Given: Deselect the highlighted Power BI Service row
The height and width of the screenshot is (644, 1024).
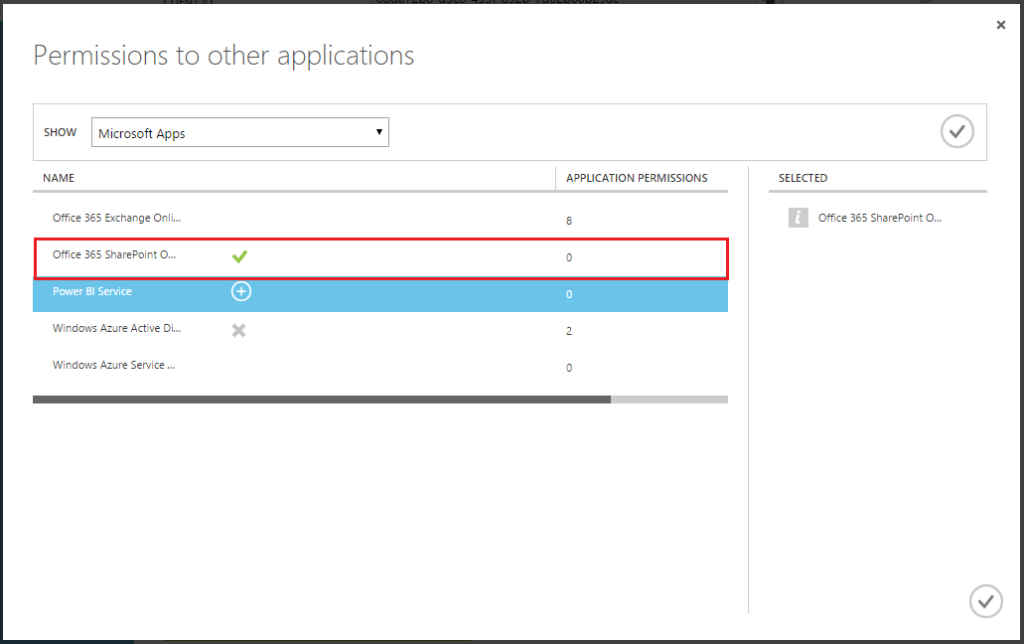Looking at the screenshot, I should click(93, 291).
